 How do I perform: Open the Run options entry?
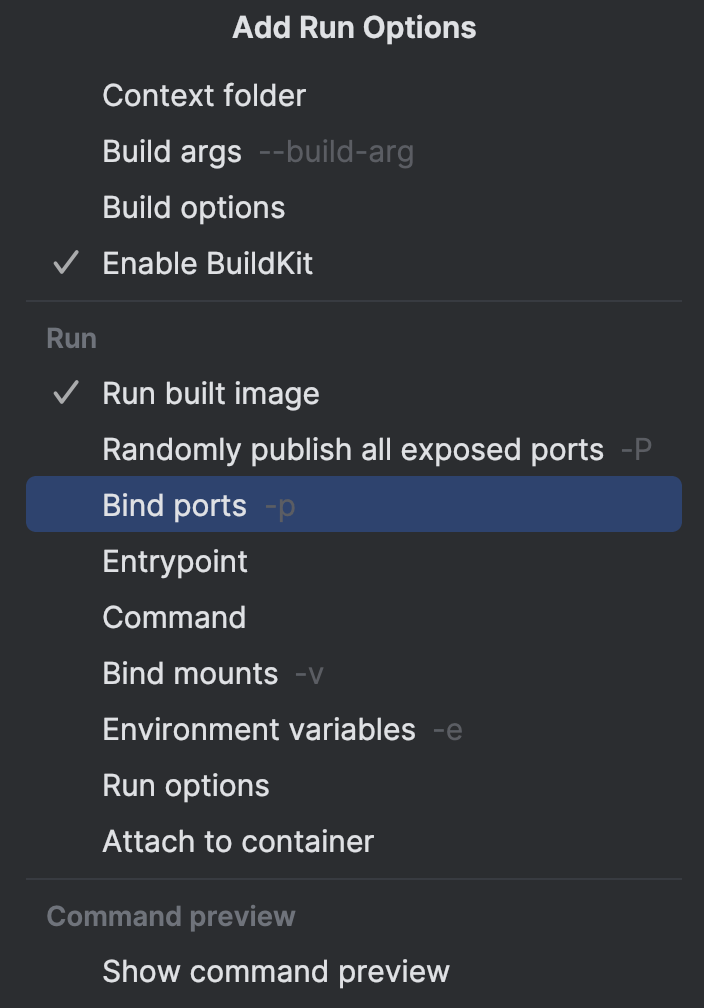186,786
